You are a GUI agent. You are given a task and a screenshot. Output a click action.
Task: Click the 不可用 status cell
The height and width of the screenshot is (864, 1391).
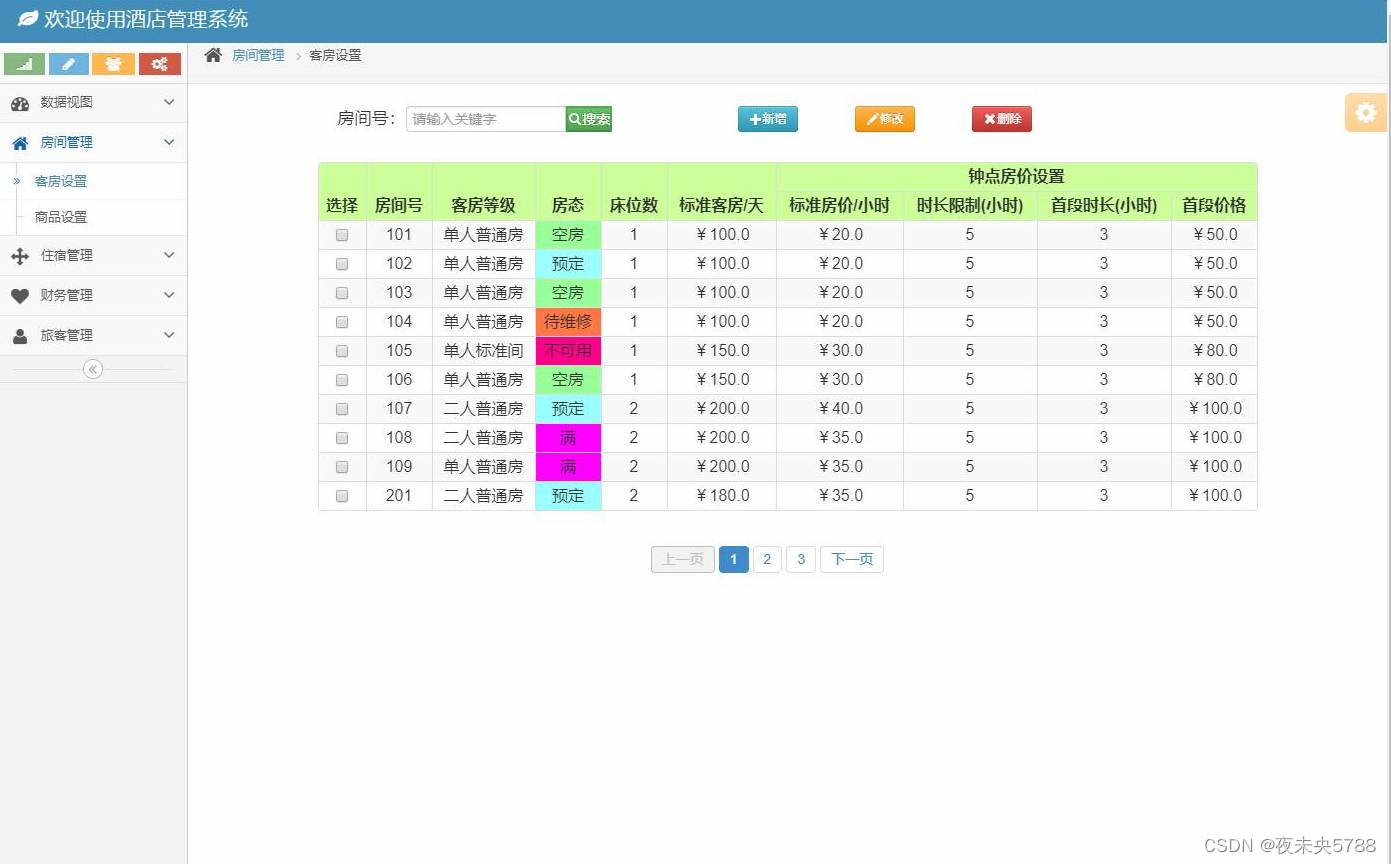click(568, 351)
